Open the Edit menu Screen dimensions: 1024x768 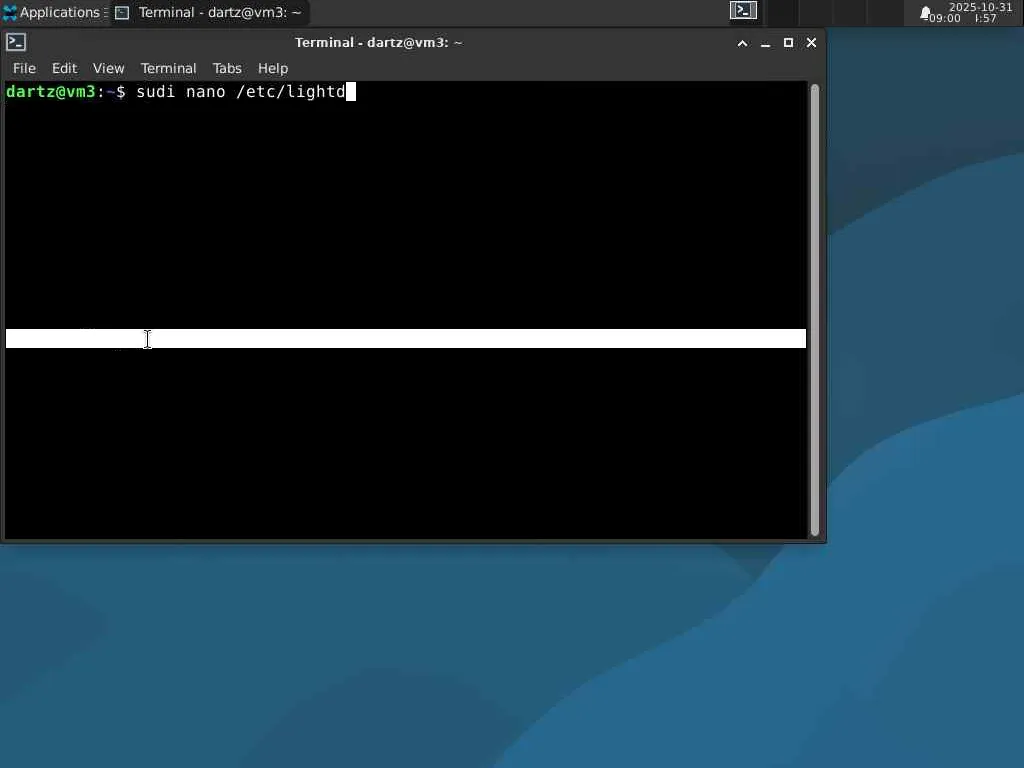tap(64, 68)
